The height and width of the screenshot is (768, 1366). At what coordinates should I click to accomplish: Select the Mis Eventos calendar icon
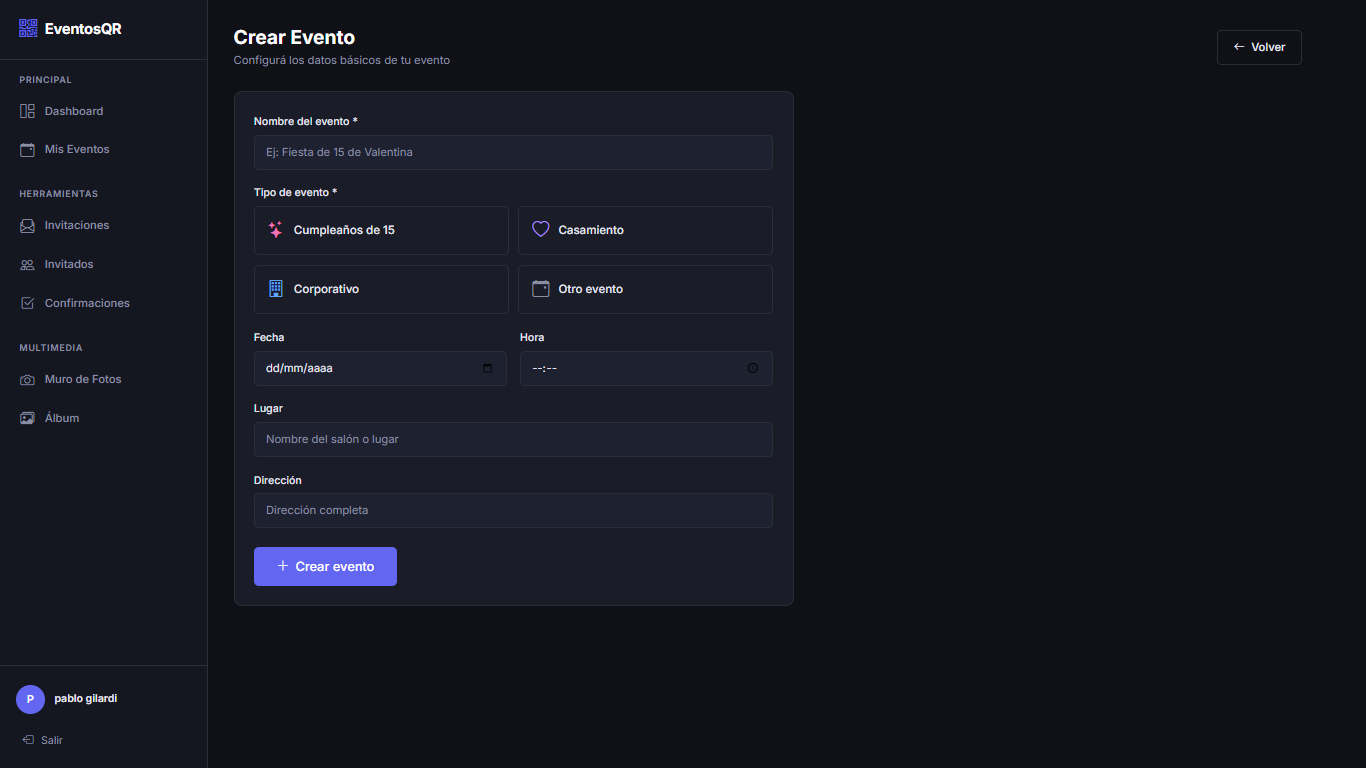pos(27,149)
